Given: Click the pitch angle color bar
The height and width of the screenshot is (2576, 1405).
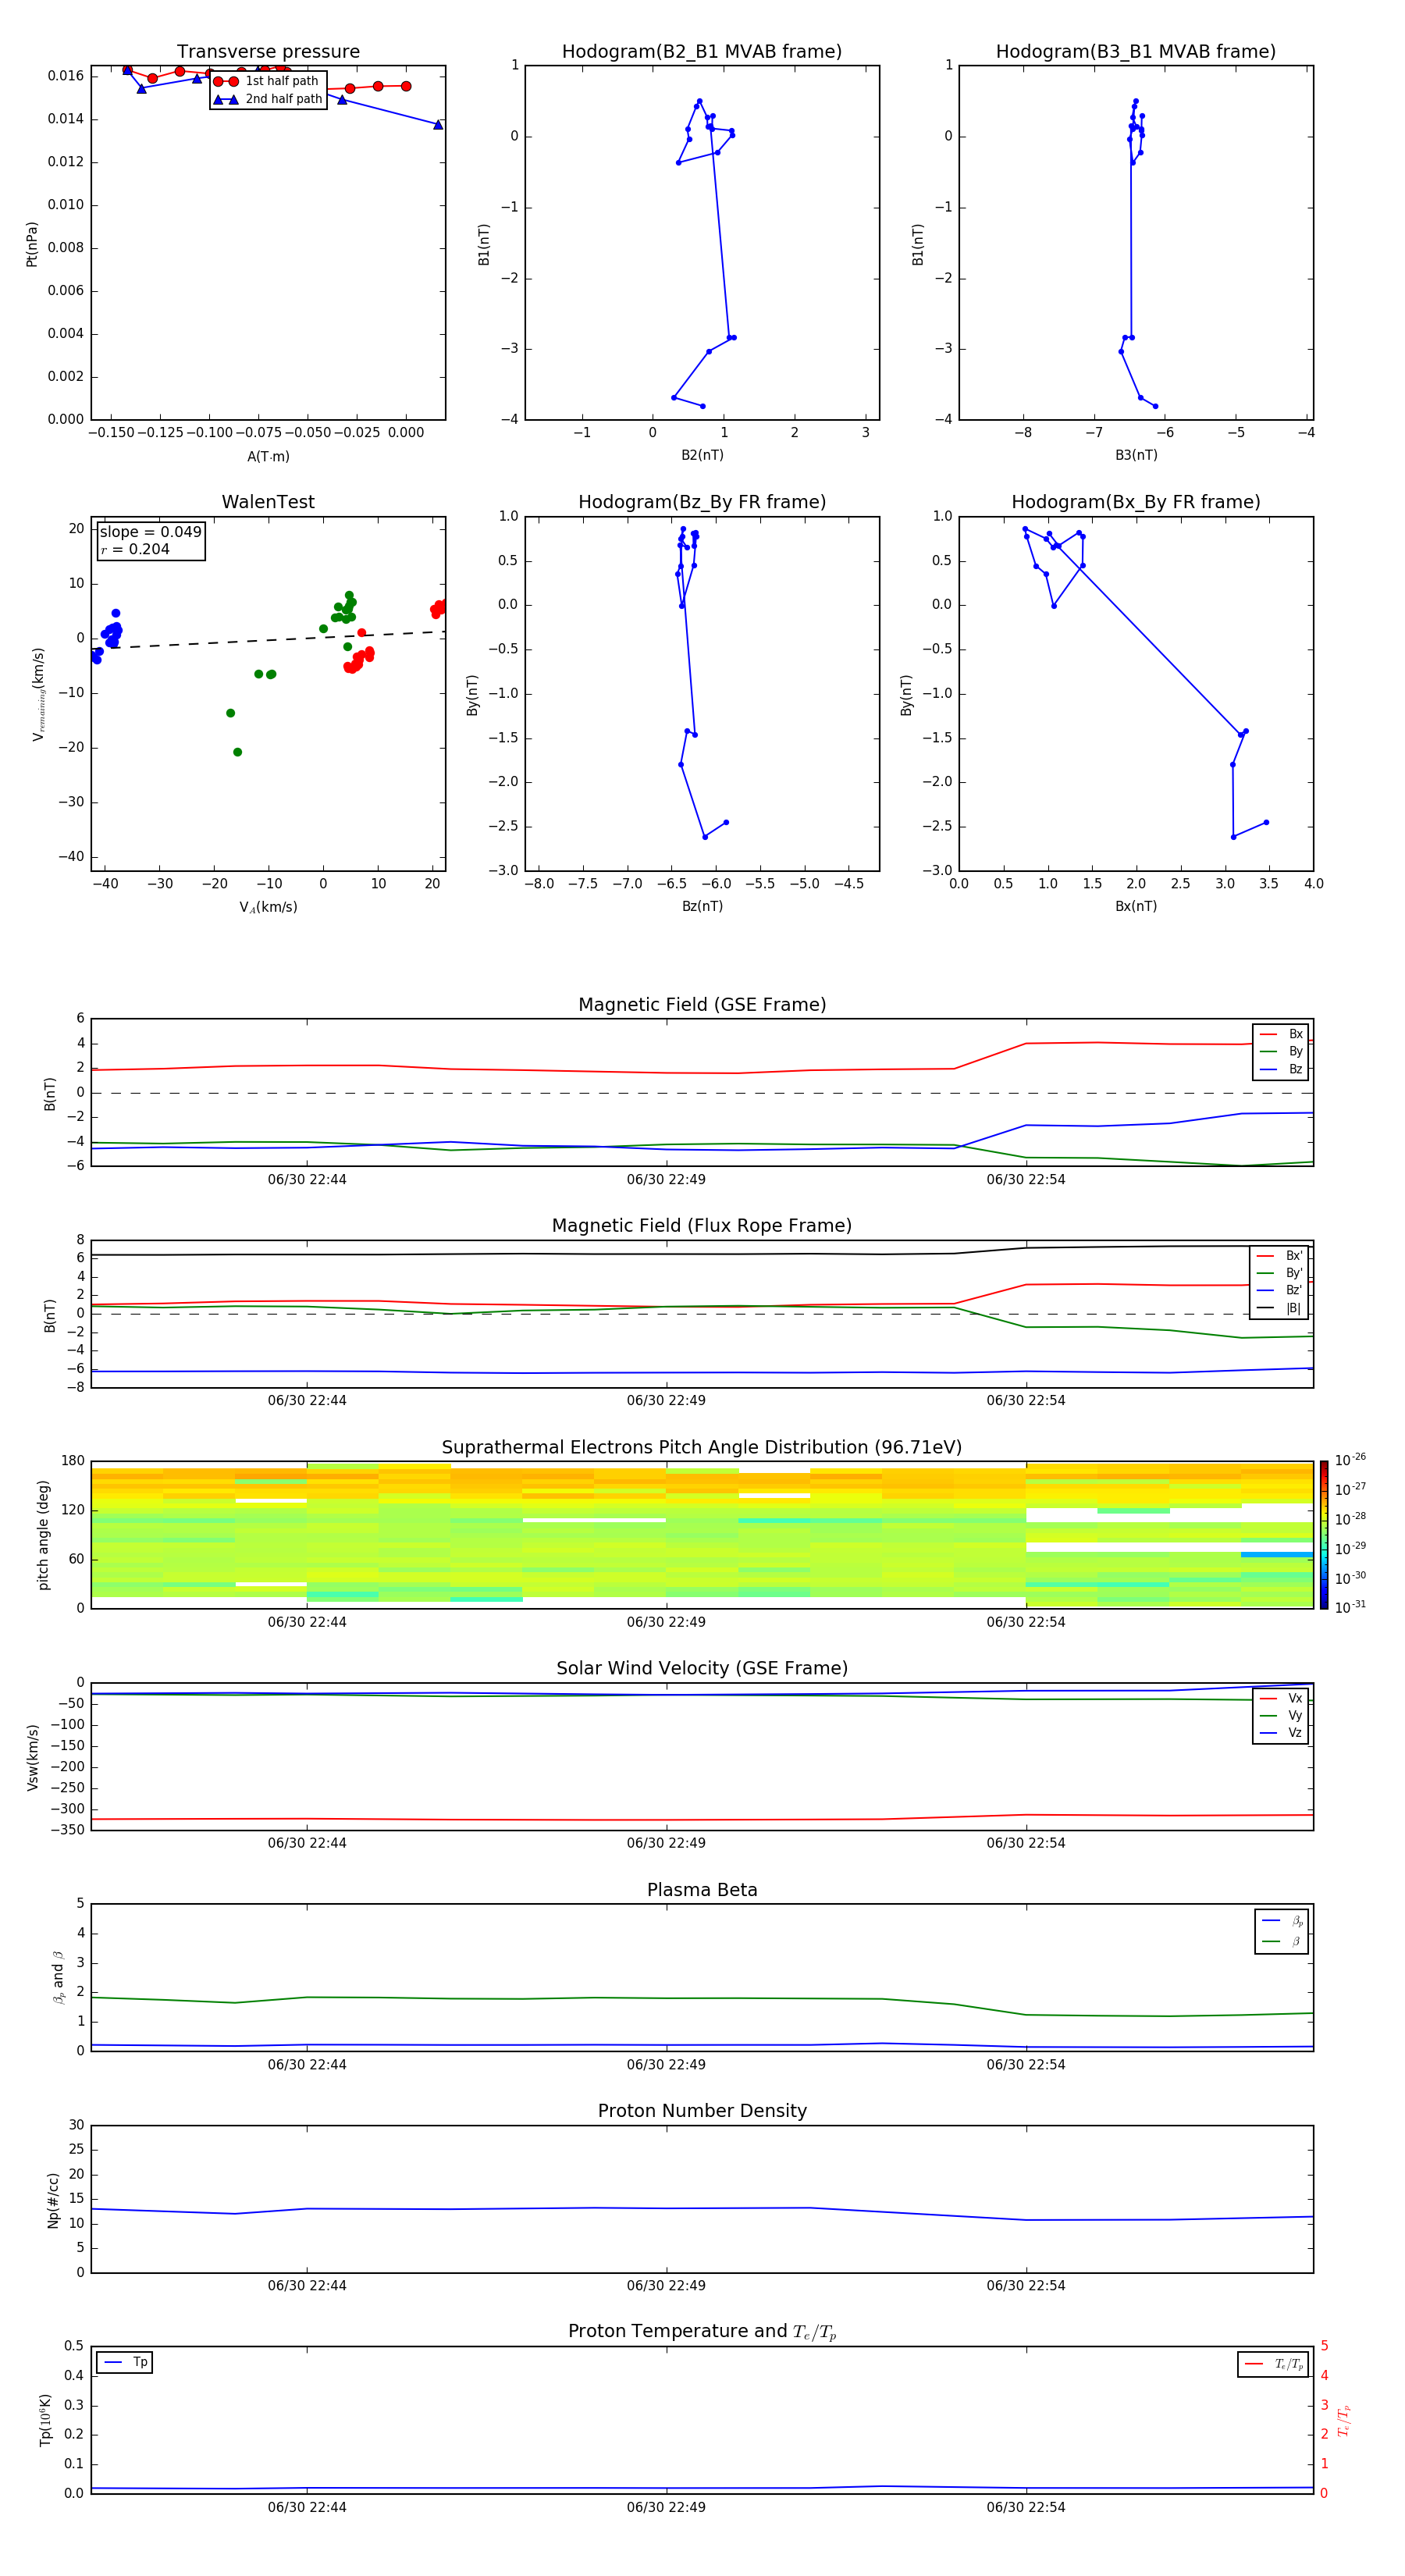Looking at the screenshot, I should pos(1324,1535).
